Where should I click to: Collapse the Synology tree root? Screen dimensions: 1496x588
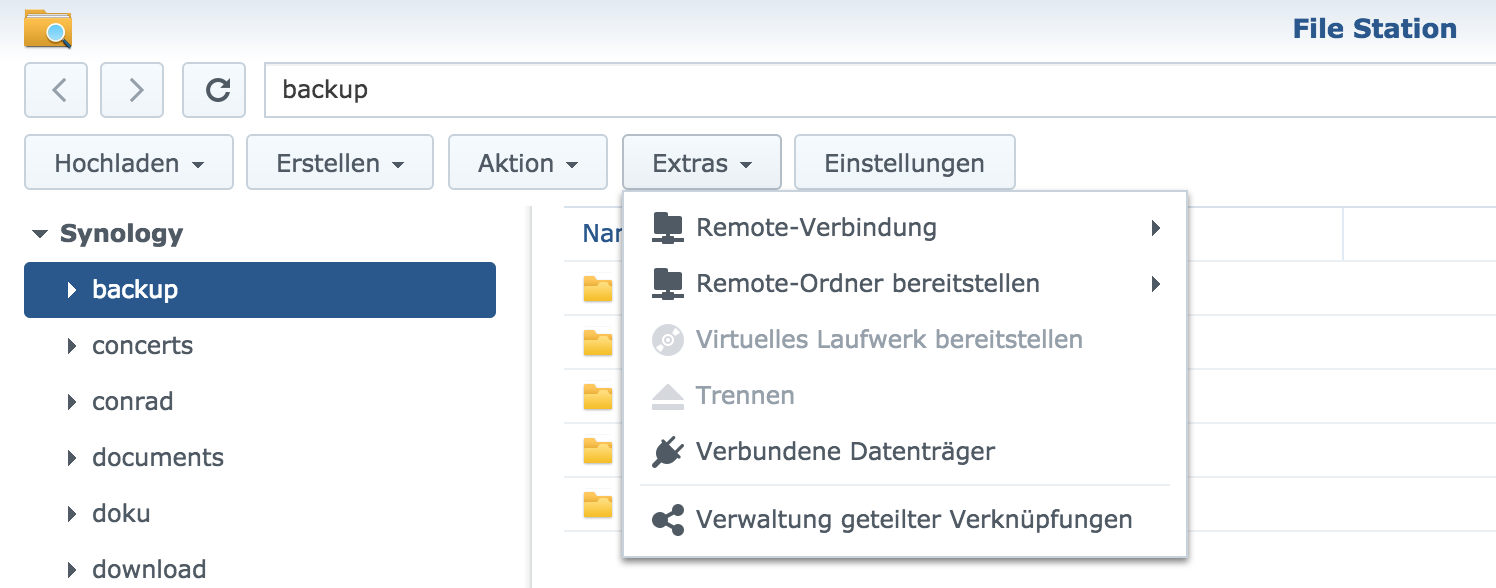click(x=40, y=234)
